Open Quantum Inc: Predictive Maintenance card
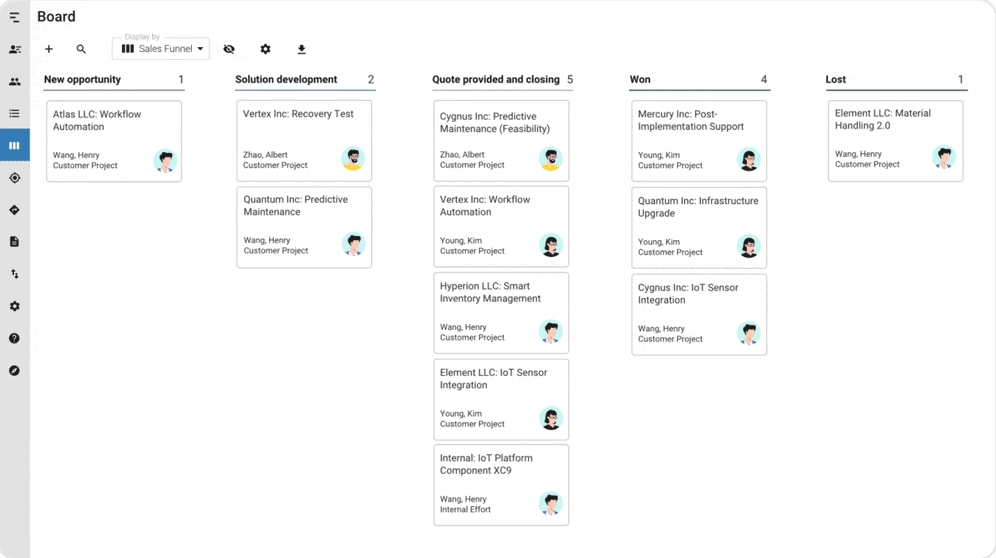 tap(304, 227)
